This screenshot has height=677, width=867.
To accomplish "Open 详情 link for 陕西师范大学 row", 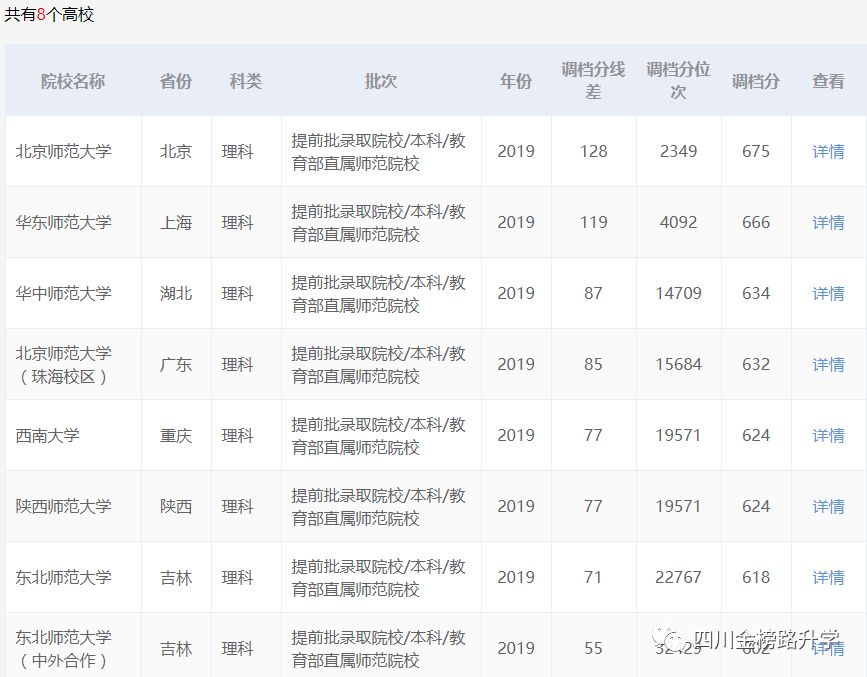I will coord(828,506).
